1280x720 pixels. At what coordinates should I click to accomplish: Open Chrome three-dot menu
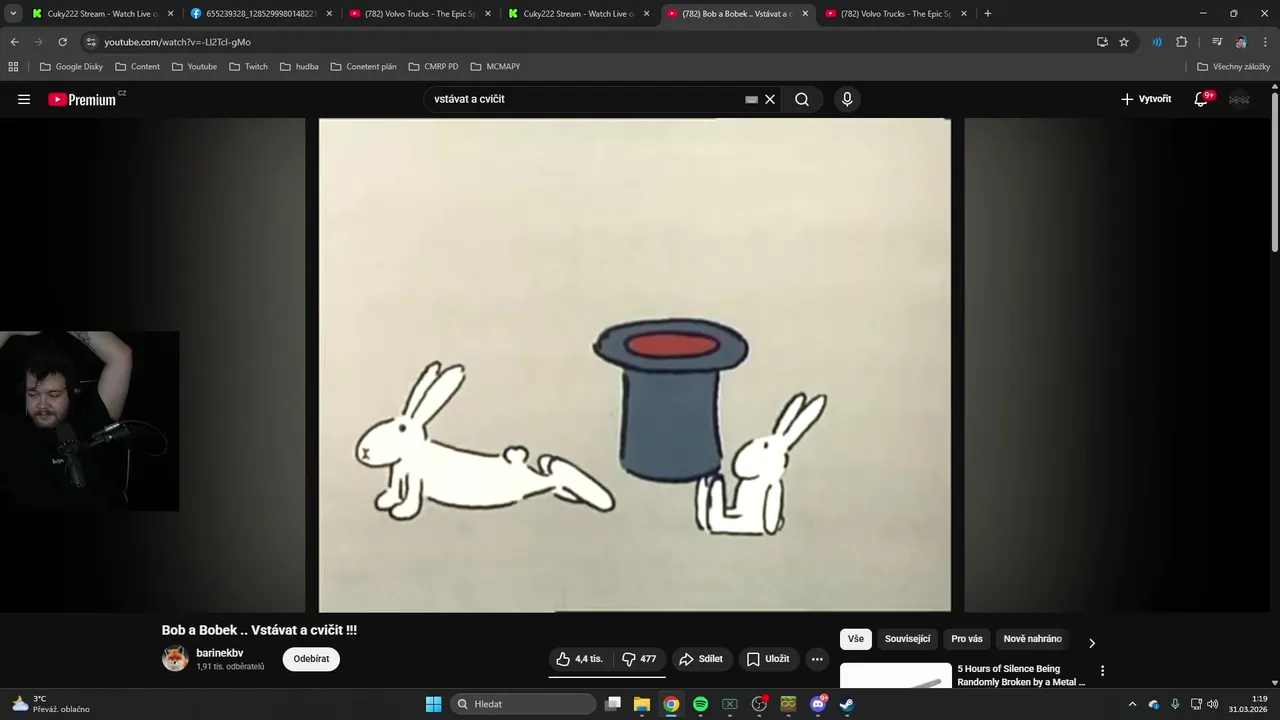pyautogui.click(x=1265, y=42)
